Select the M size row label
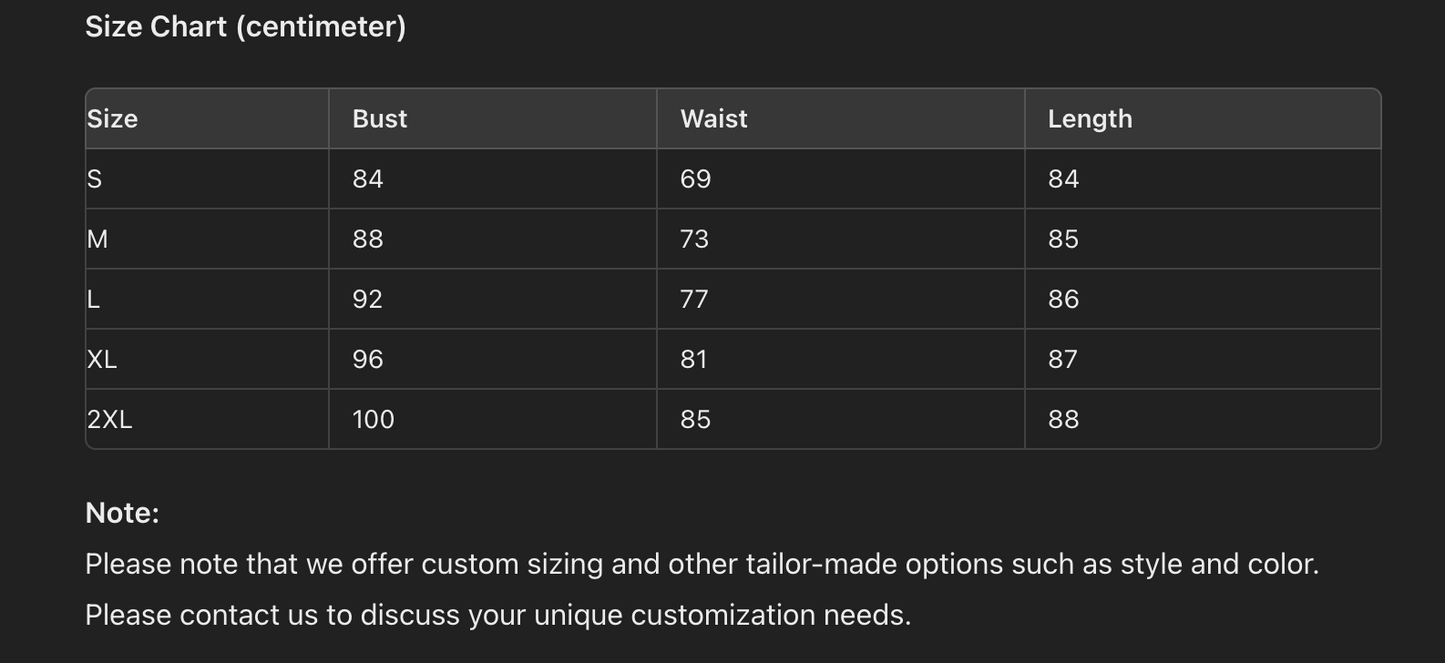Screen dimensions: 1445x663 [98, 239]
